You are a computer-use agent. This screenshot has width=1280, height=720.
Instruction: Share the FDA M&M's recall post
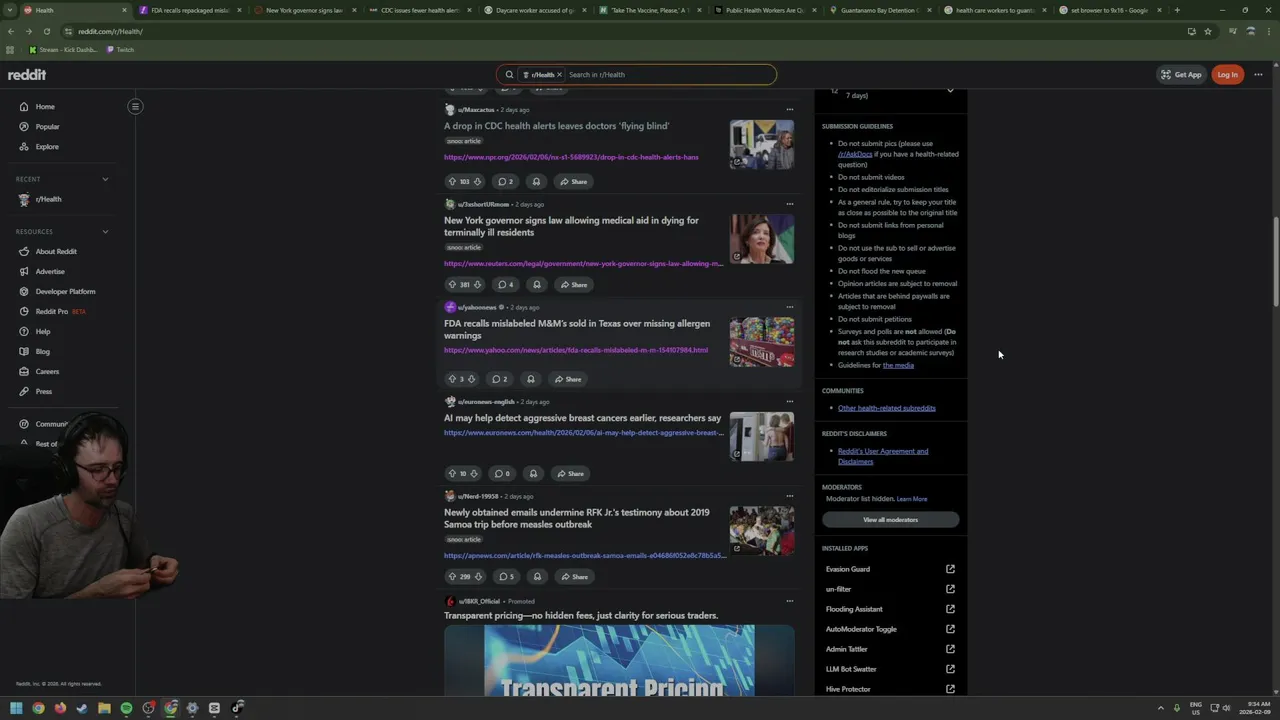click(568, 379)
